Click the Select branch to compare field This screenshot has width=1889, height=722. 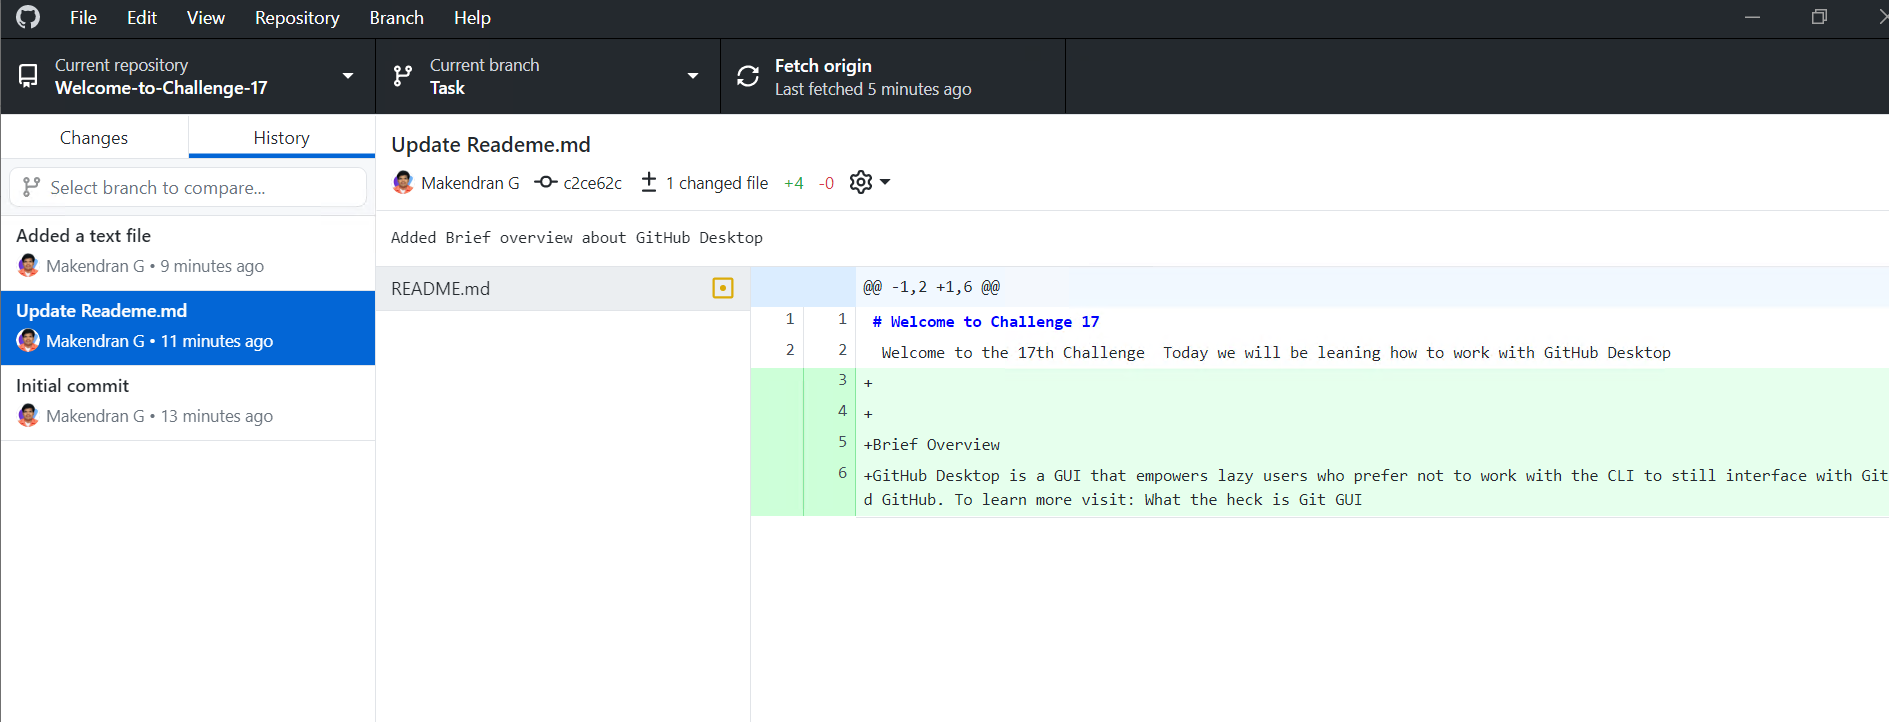(x=188, y=187)
